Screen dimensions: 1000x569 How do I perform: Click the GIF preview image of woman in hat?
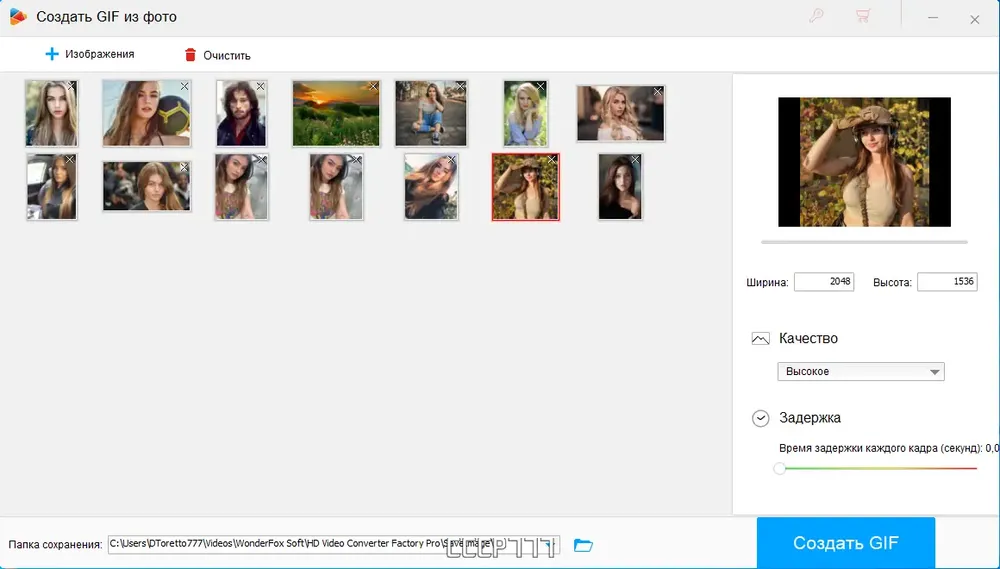click(x=864, y=162)
